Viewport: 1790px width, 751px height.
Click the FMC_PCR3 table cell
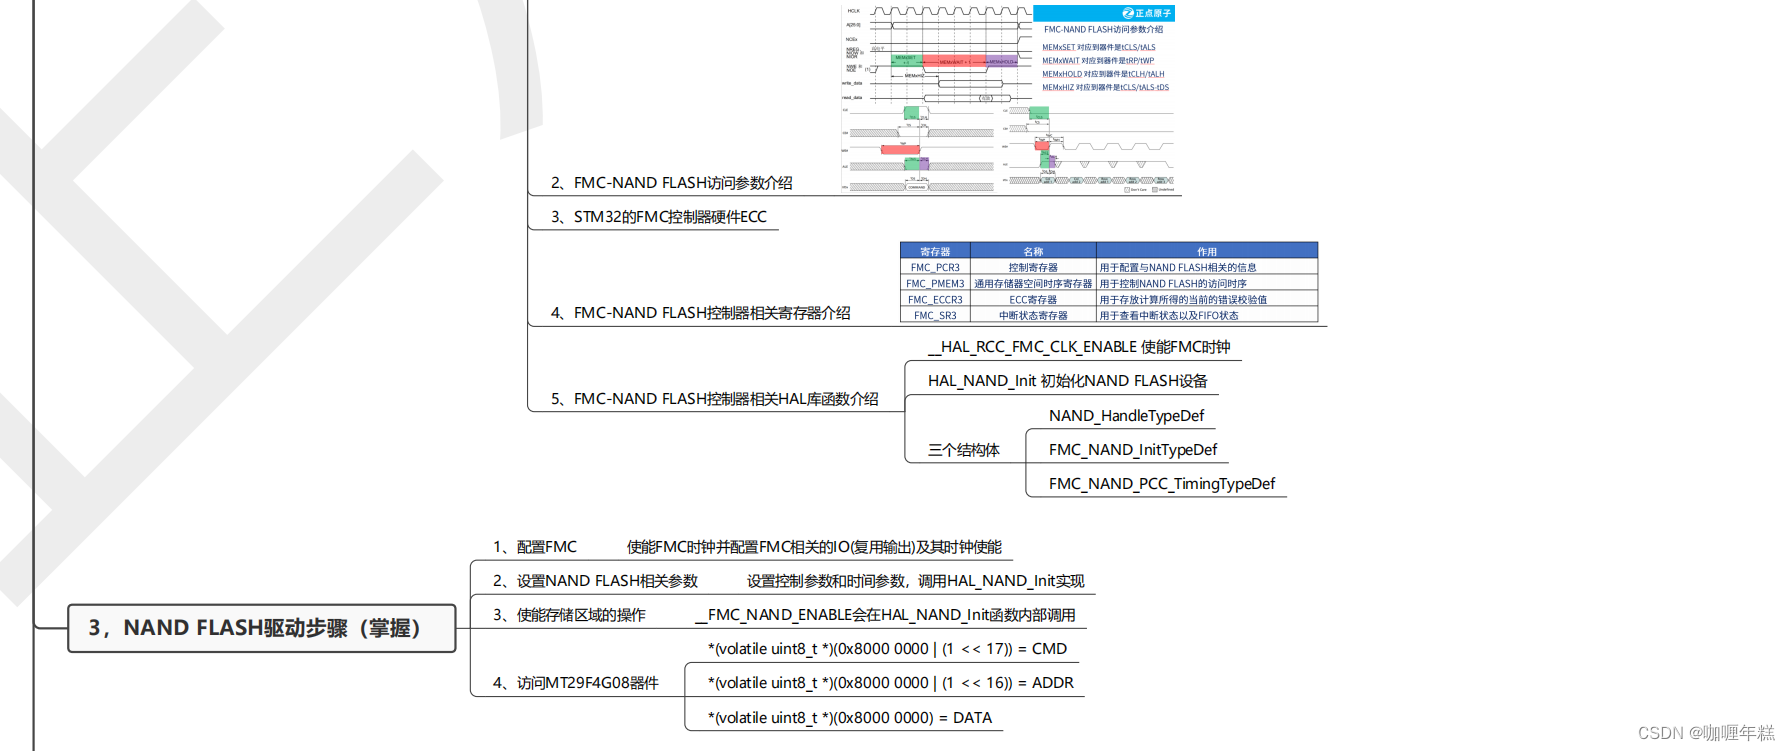(935, 267)
